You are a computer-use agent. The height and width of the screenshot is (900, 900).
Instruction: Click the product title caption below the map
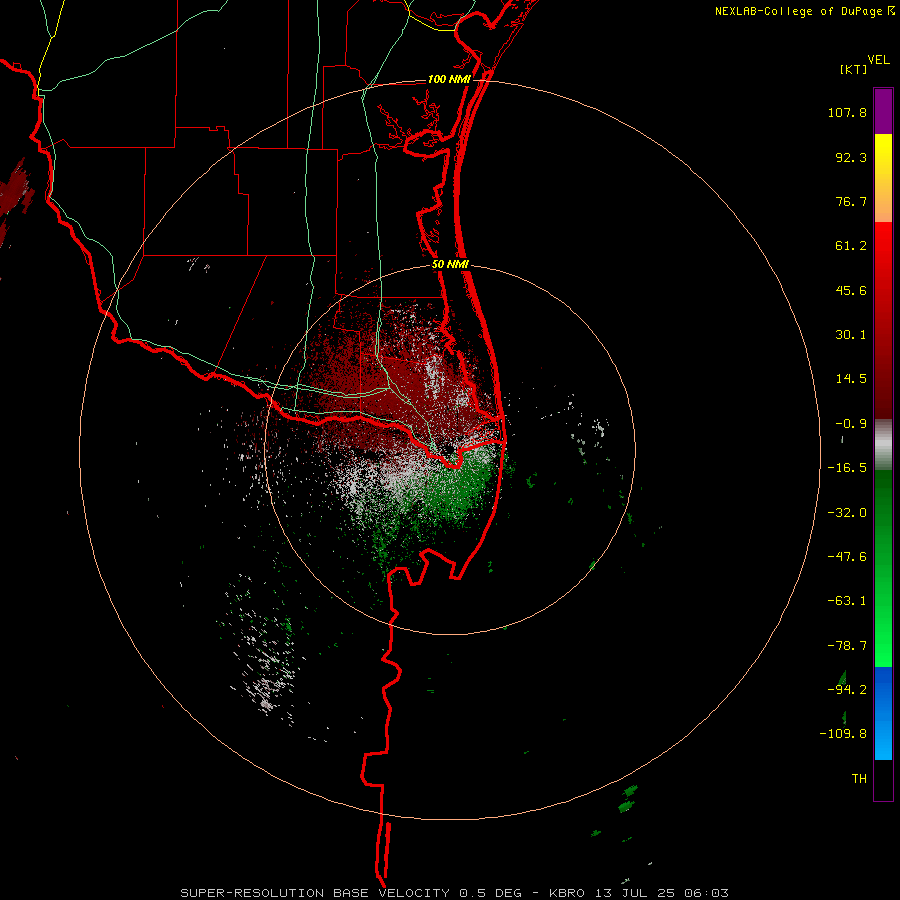pos(455,893)
